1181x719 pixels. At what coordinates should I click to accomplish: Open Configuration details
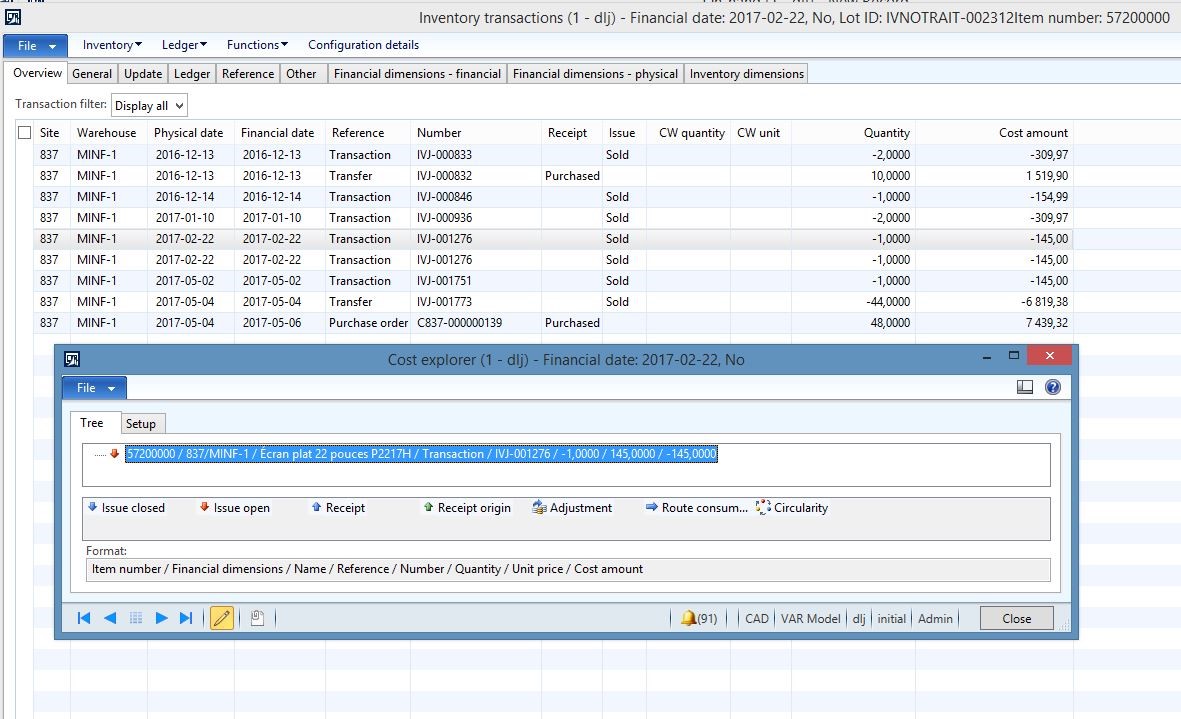point(363,45)
